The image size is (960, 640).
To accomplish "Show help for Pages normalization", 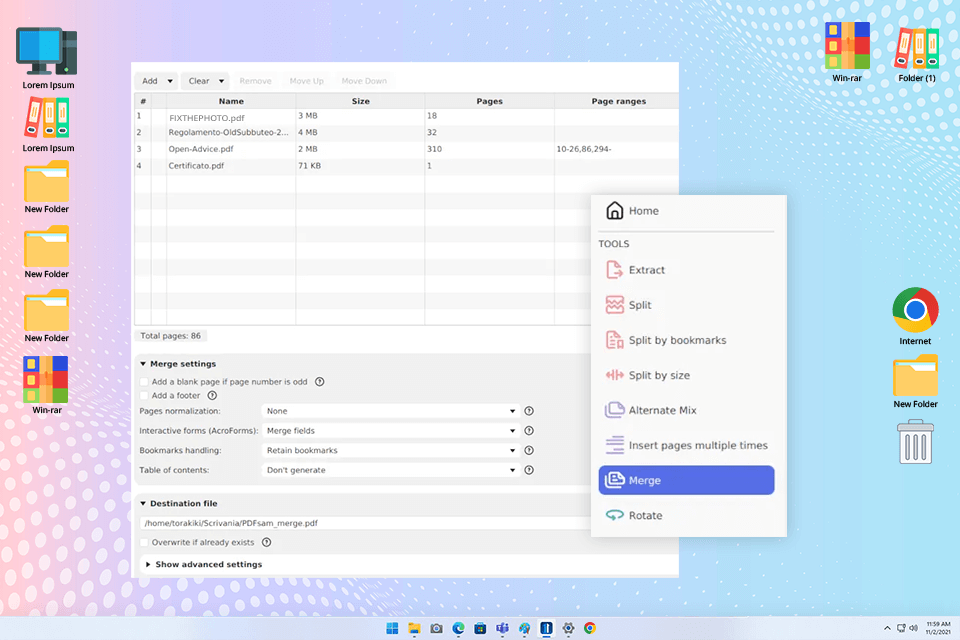I will [529, 411].
